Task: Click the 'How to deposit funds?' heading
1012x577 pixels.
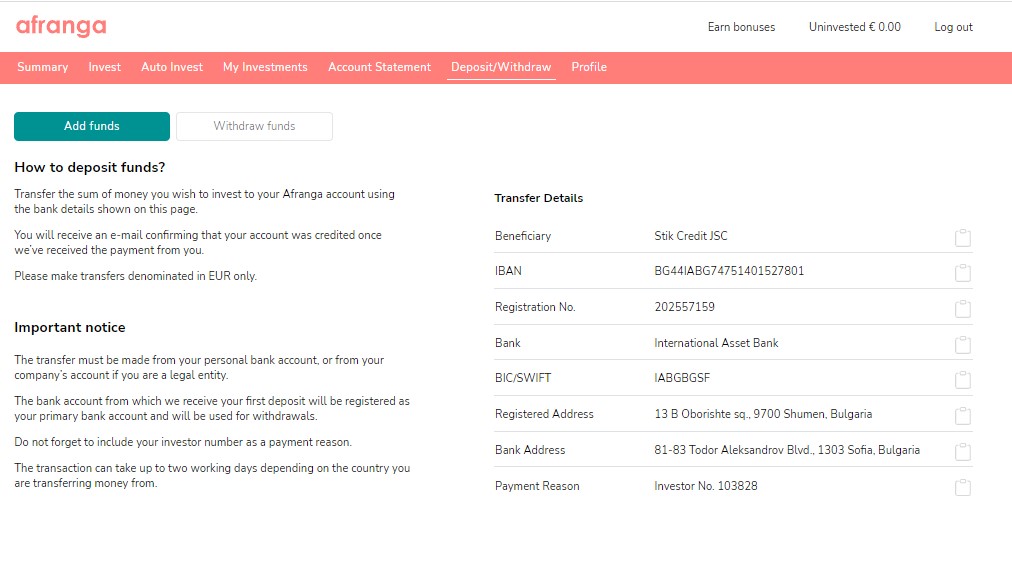Action: 90,168
